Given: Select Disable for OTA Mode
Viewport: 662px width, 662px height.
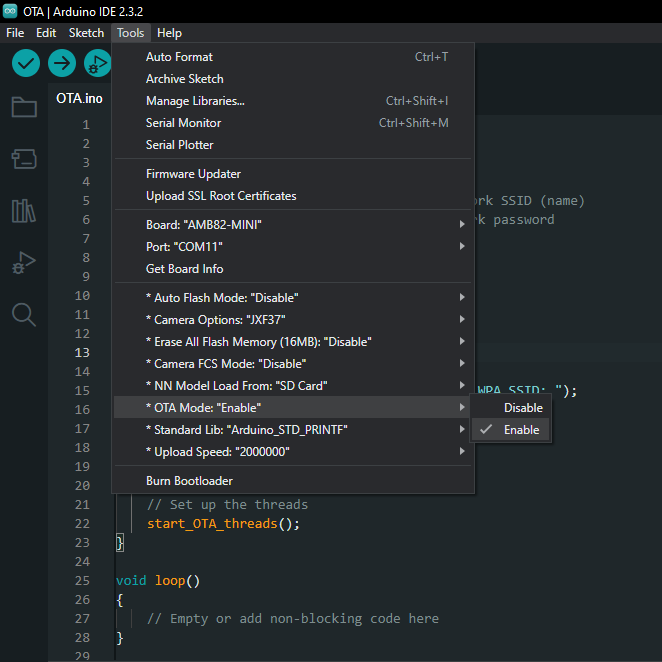Looking at the screenshot, I should [x=523, y=408].
